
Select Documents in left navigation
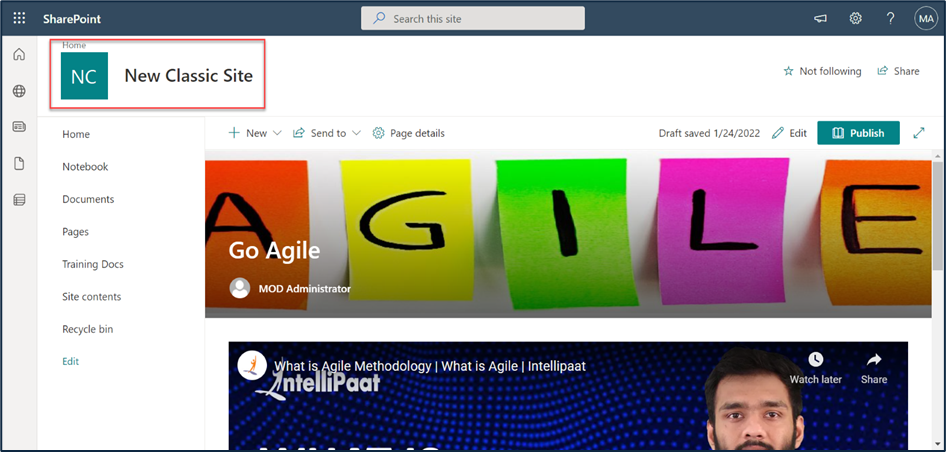tap(88, 199)
